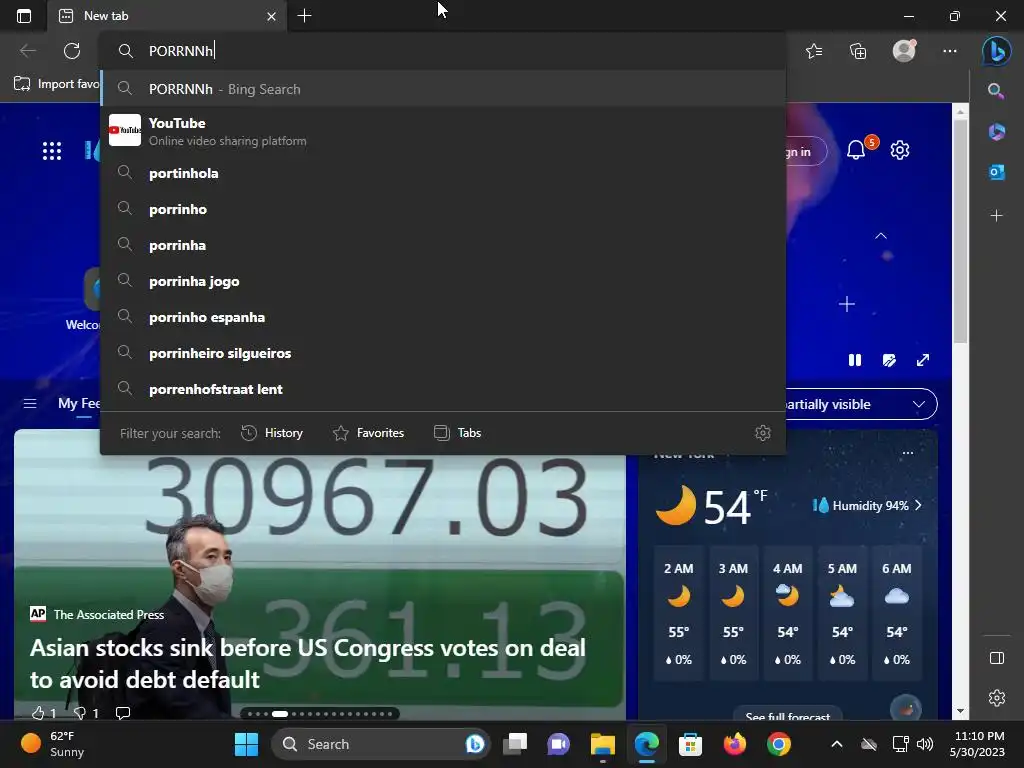The width and height of the screenshot is (1024, 768).
Task: Open the Asian stocks sink headline
Action: [x=308, y=664]
